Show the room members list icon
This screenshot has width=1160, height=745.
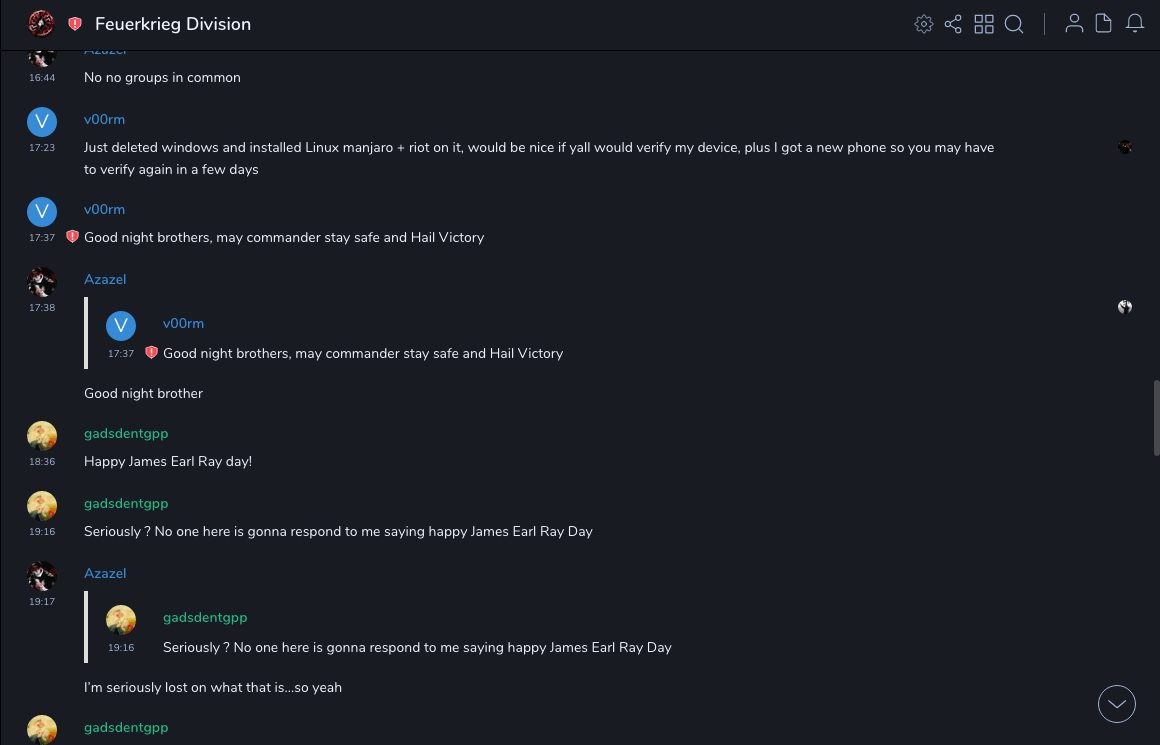(x=1074, y=24)
